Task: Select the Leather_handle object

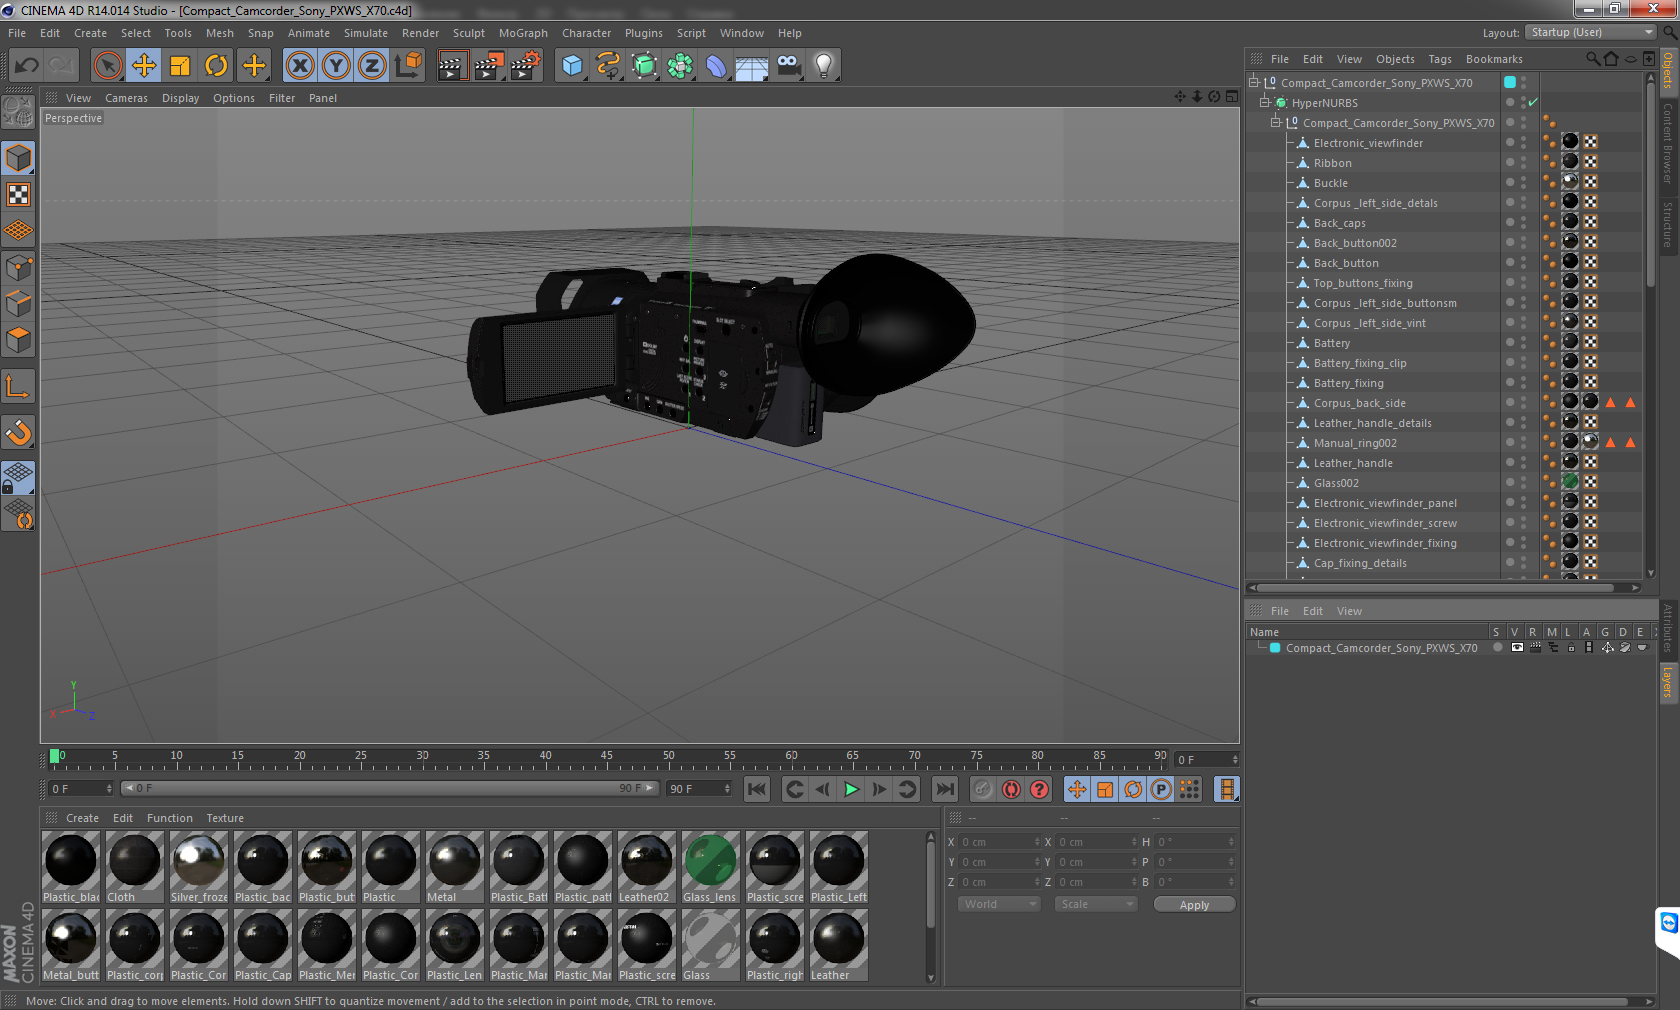Action: 1352,463
